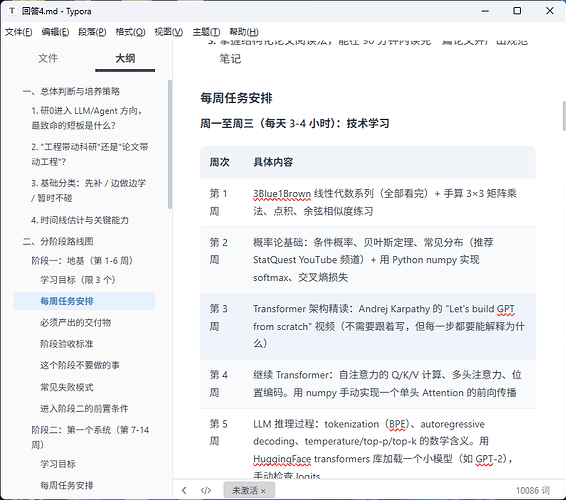
Task: Open the 文件(F) menu
Action: 18,32
